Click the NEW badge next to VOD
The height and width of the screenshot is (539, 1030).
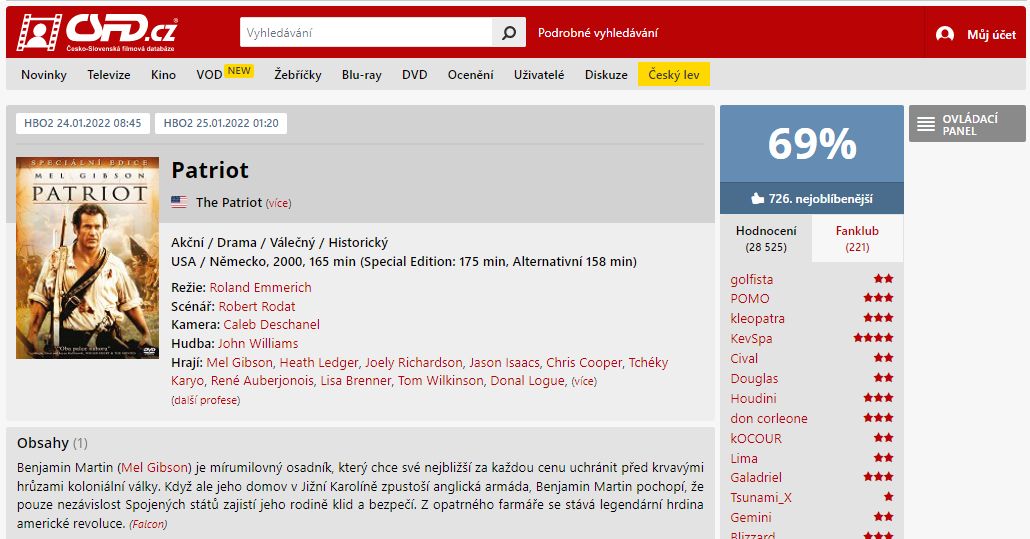(239, 71)
